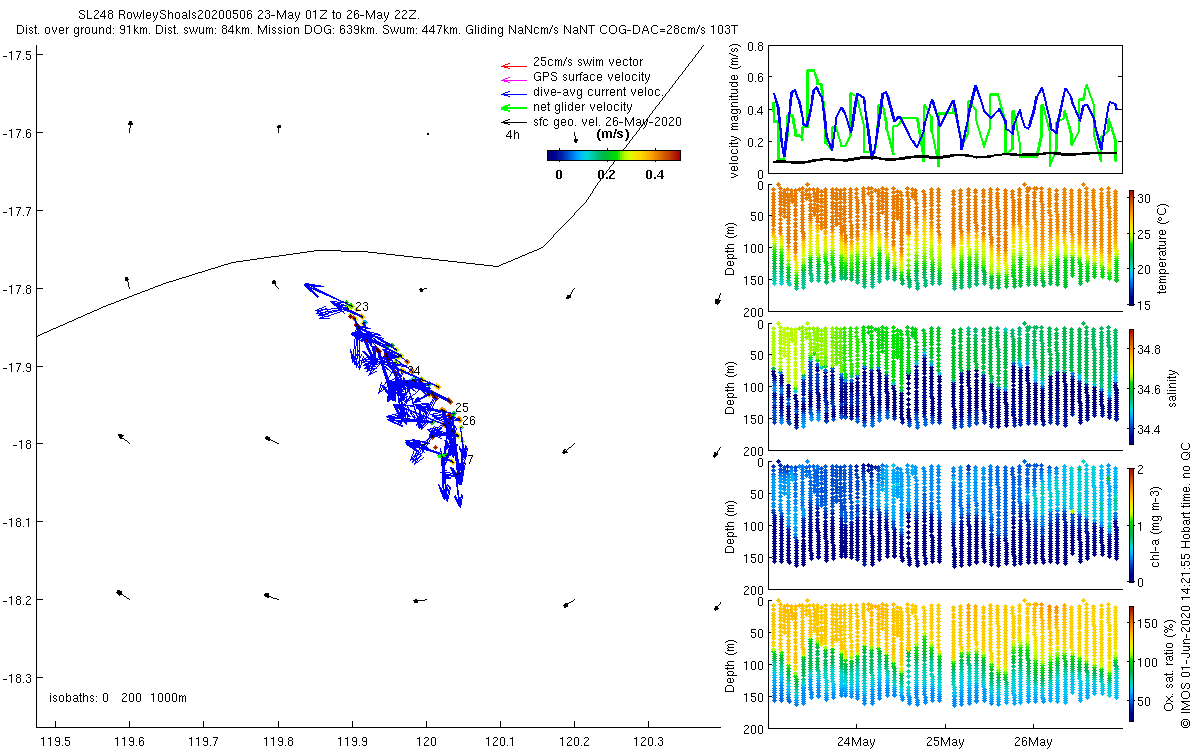Click the day '23' marker on the glider track
This screenshot has width=1200, height=750.
[362, 307]
